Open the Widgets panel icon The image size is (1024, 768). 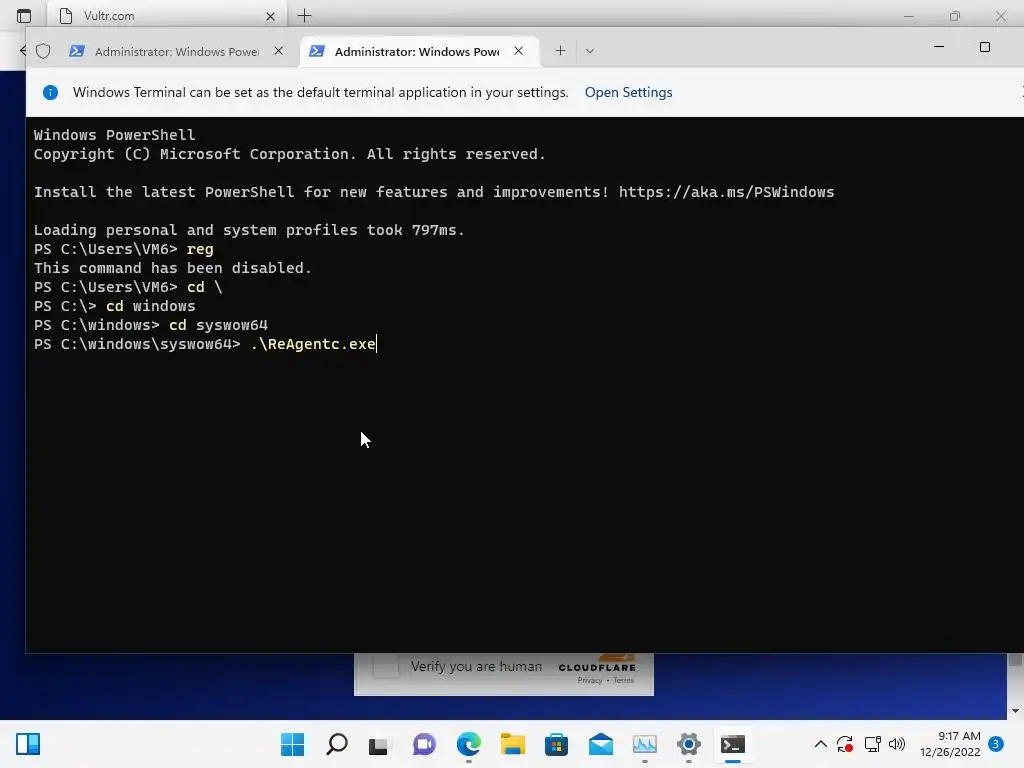pyautogui.click(x=28, y=744)
